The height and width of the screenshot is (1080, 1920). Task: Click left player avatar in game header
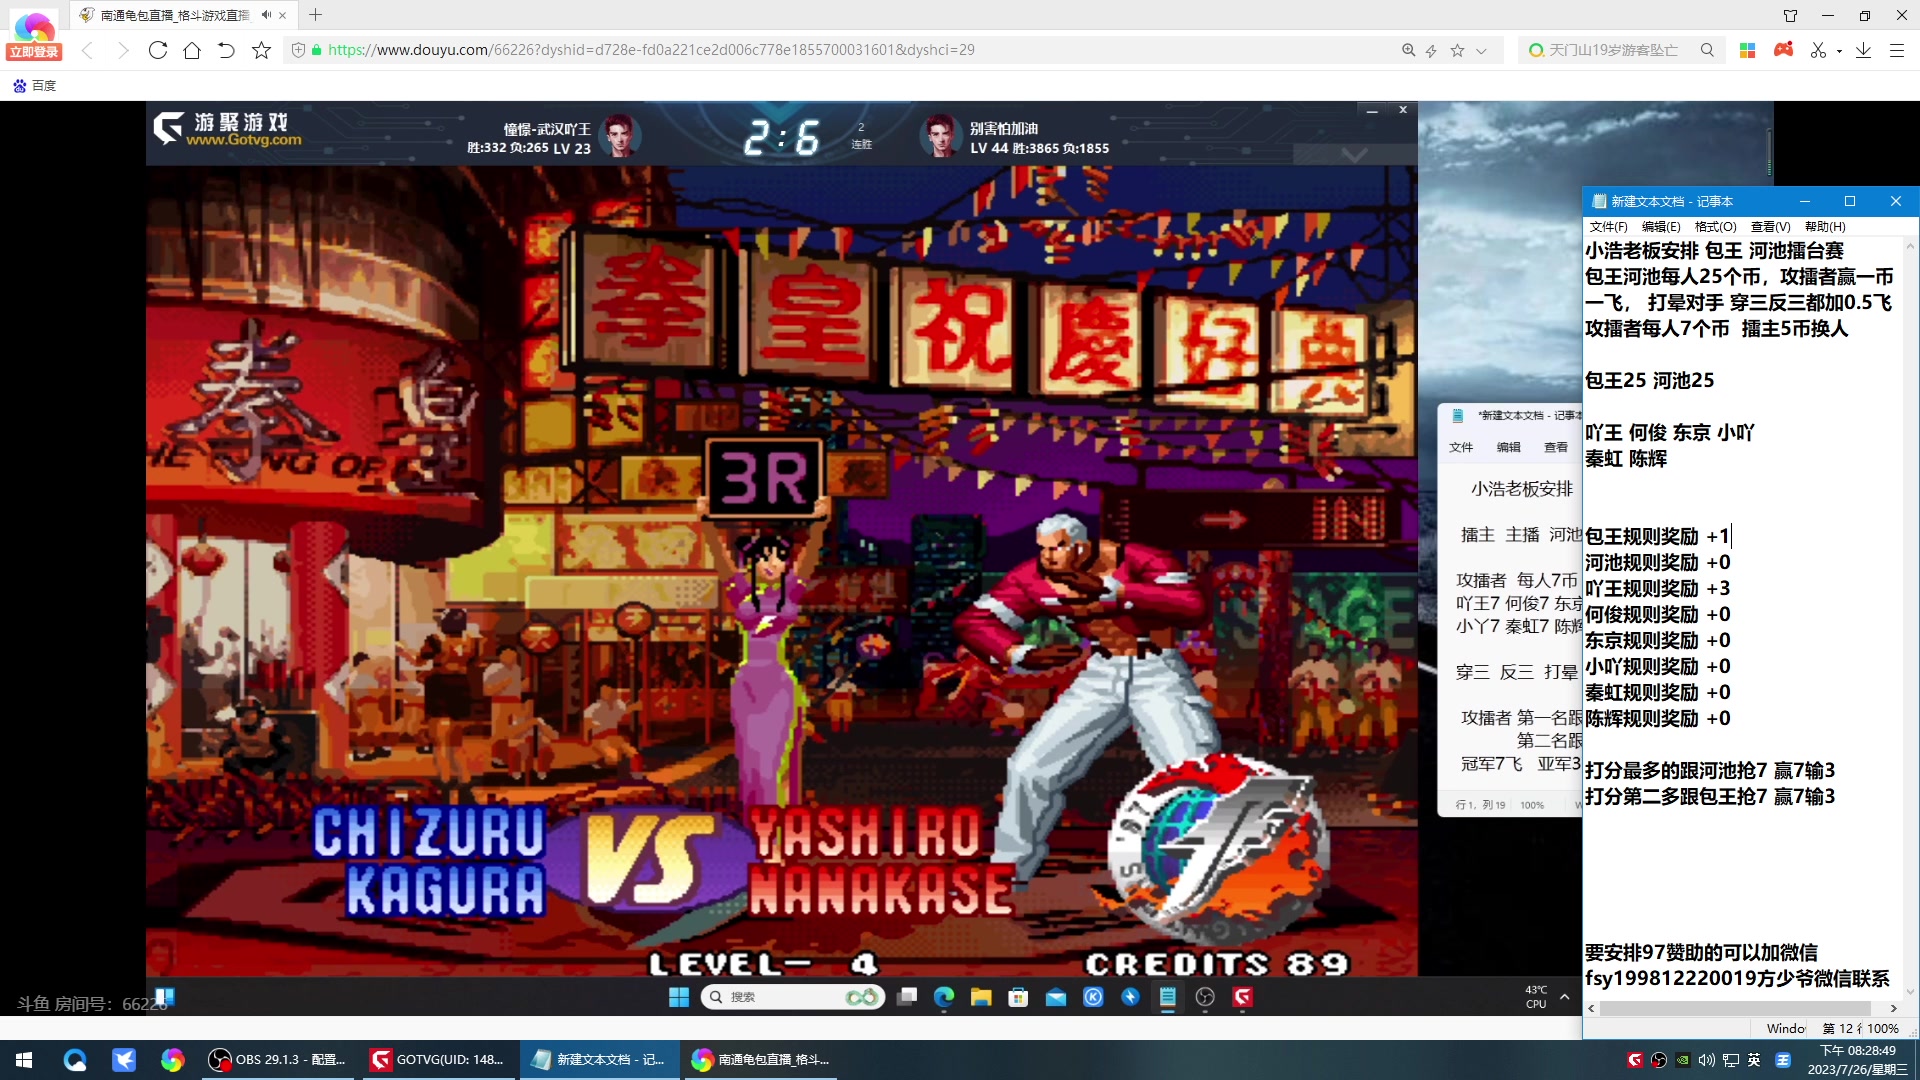(619, 135)
